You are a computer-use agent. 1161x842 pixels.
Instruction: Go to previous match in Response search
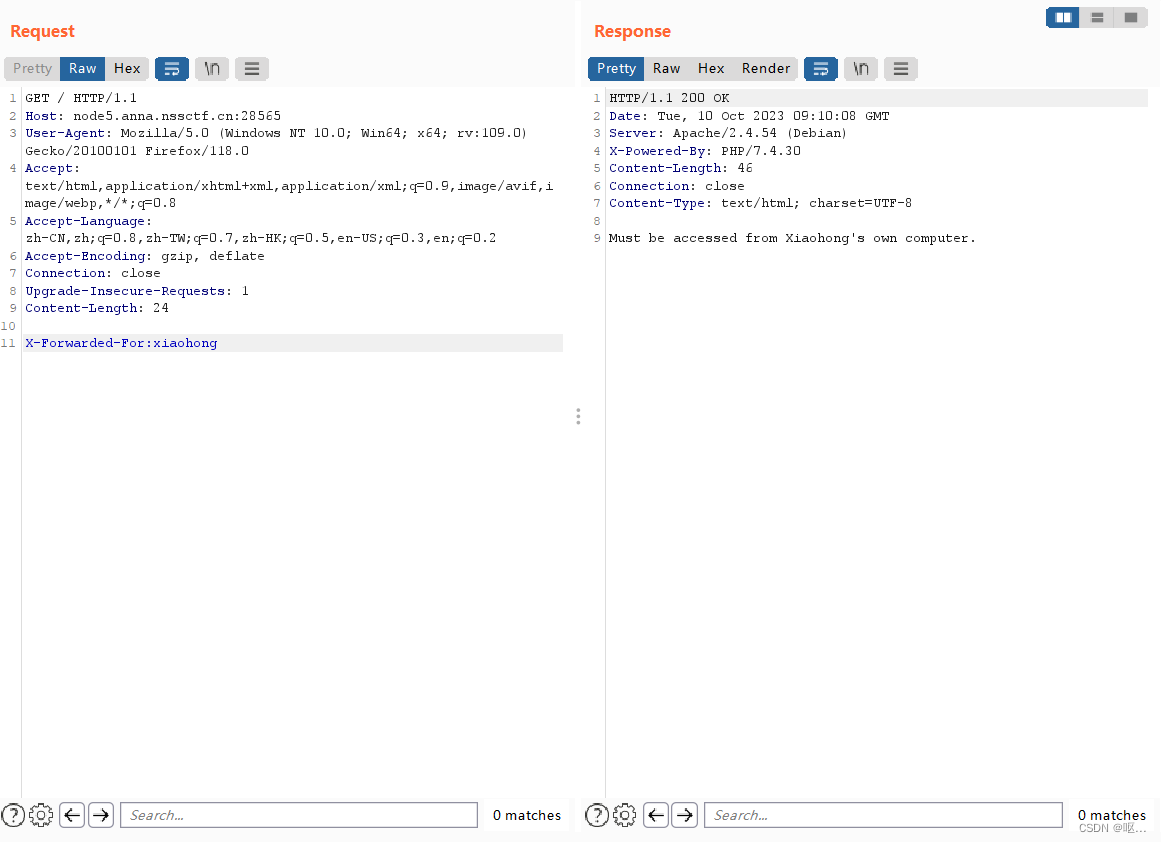click(x=656, y=815)
